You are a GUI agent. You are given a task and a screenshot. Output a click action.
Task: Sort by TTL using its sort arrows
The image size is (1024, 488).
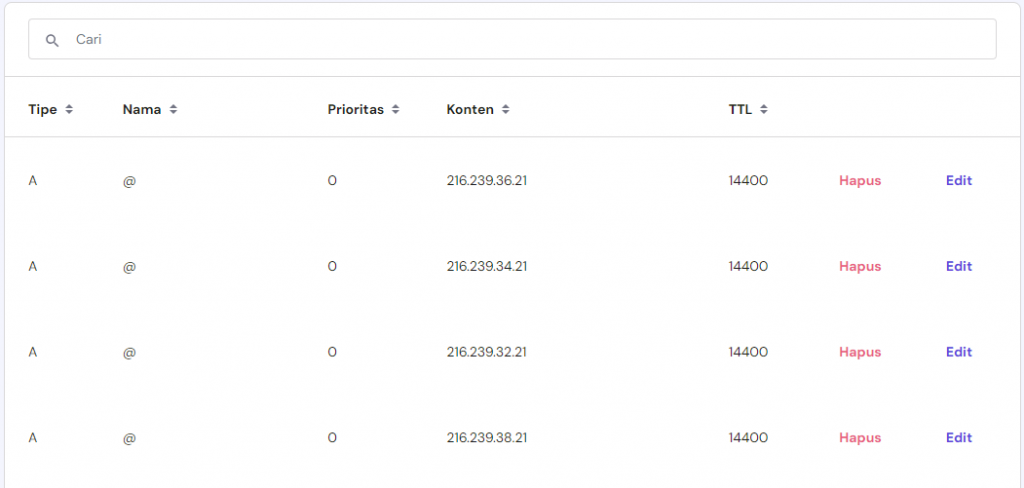point(764,110)
